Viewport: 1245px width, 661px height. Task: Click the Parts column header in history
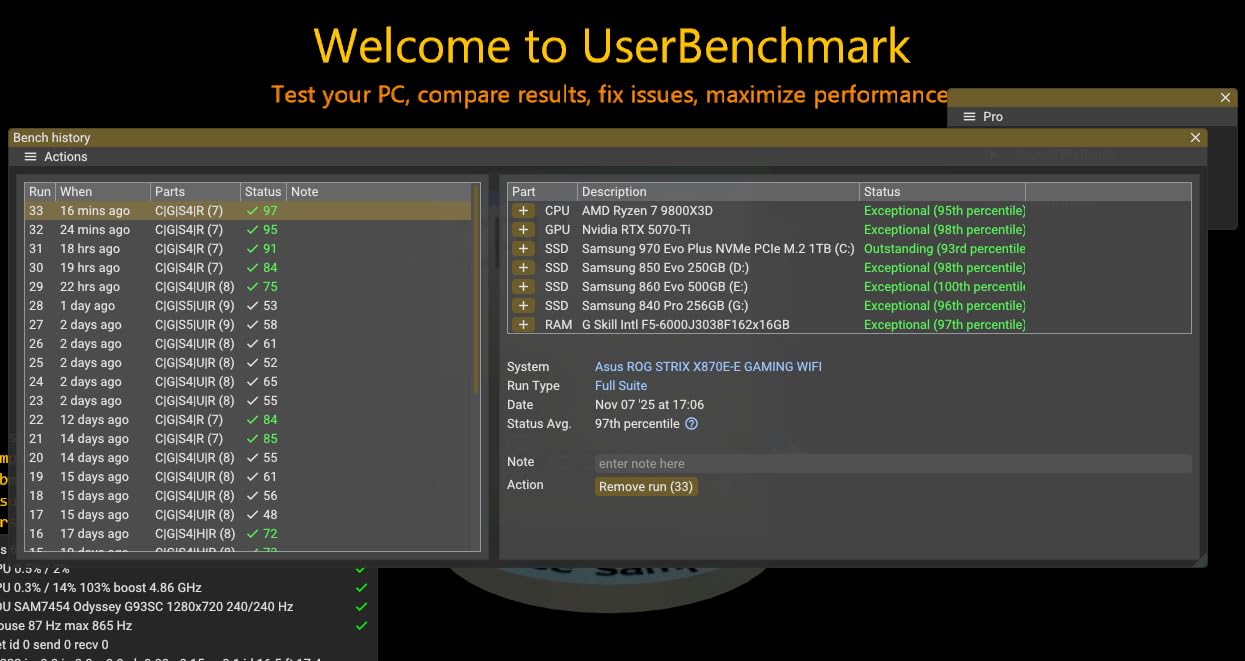click(196, 192)
